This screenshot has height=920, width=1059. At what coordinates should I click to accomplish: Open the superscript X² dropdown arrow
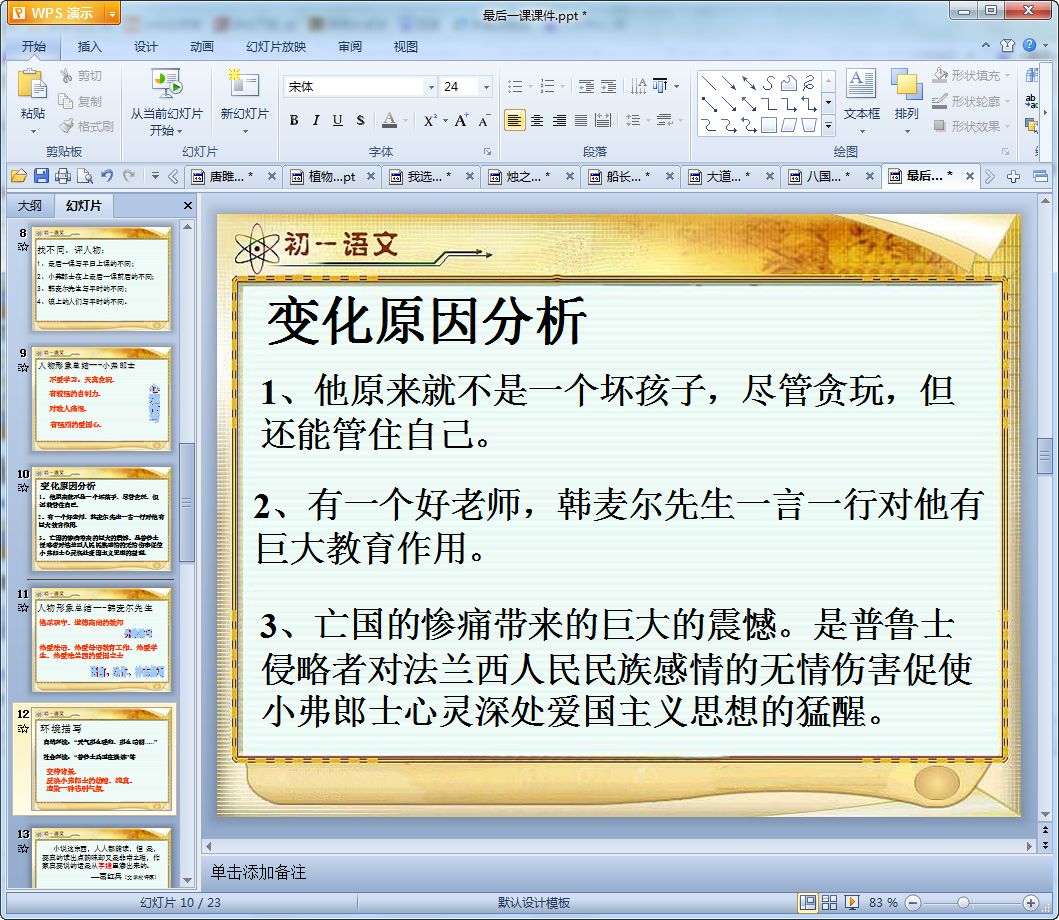(445, 120)
